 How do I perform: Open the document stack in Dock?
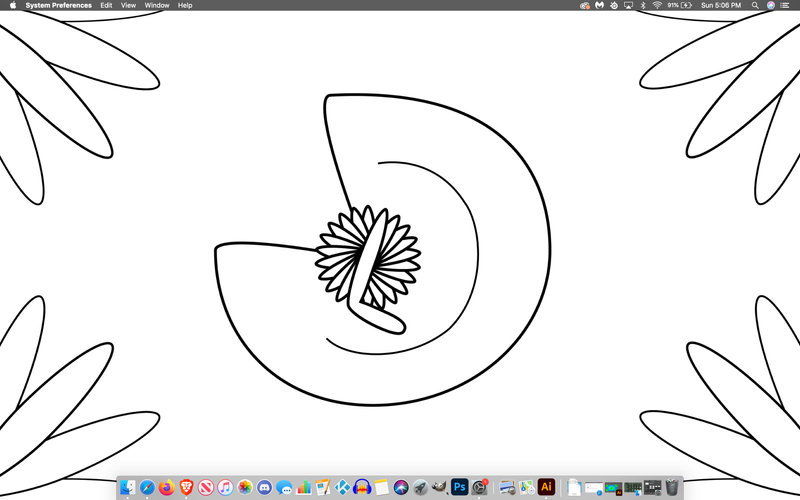574,487
